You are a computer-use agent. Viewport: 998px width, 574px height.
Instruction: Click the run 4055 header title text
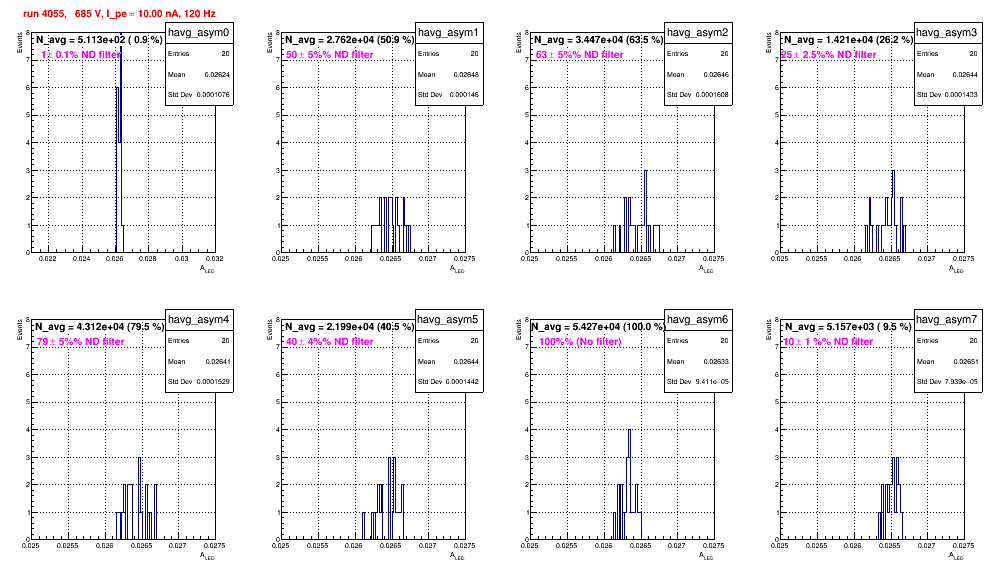pos(118,13)
